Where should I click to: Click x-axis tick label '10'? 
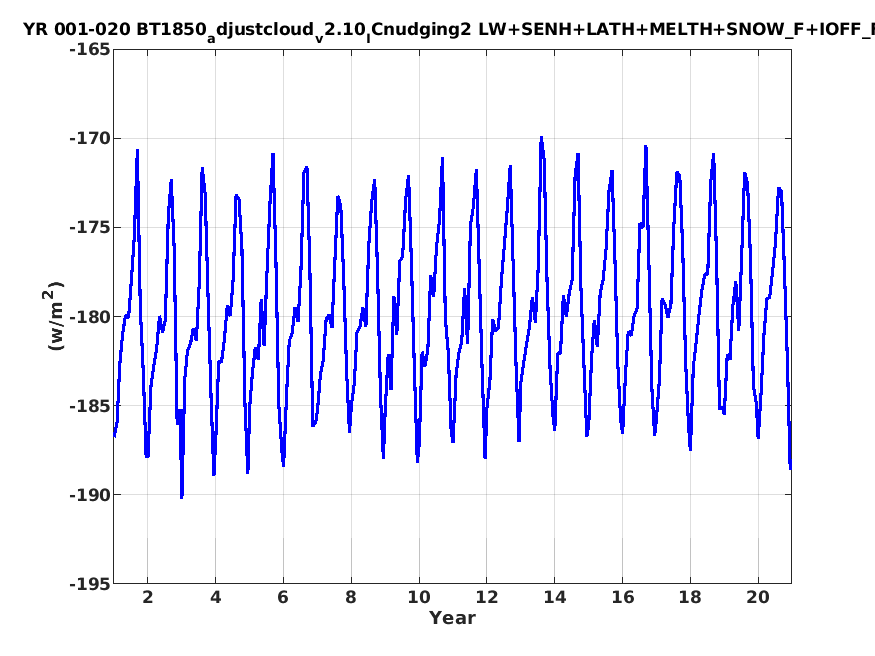pos(419,597)
